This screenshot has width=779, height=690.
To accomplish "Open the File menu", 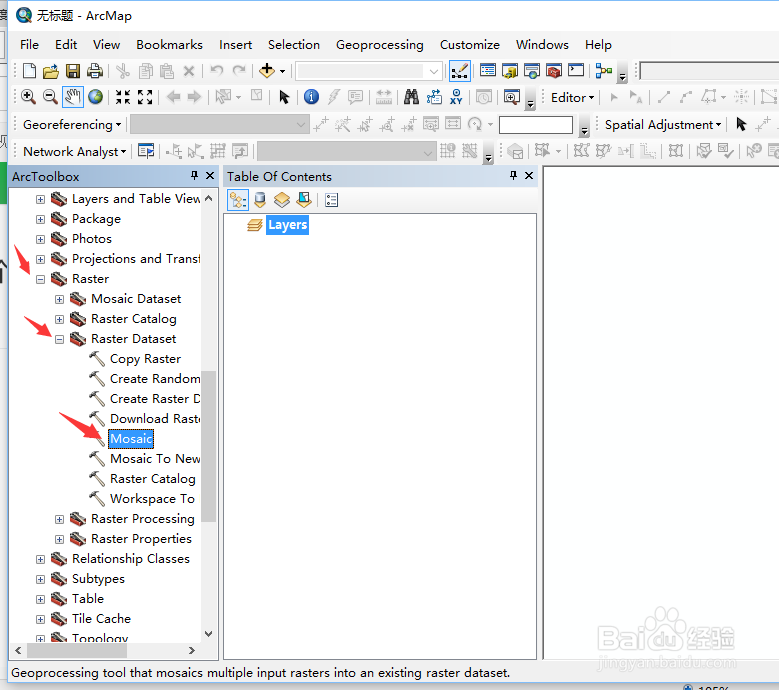I will pos(29,45).
